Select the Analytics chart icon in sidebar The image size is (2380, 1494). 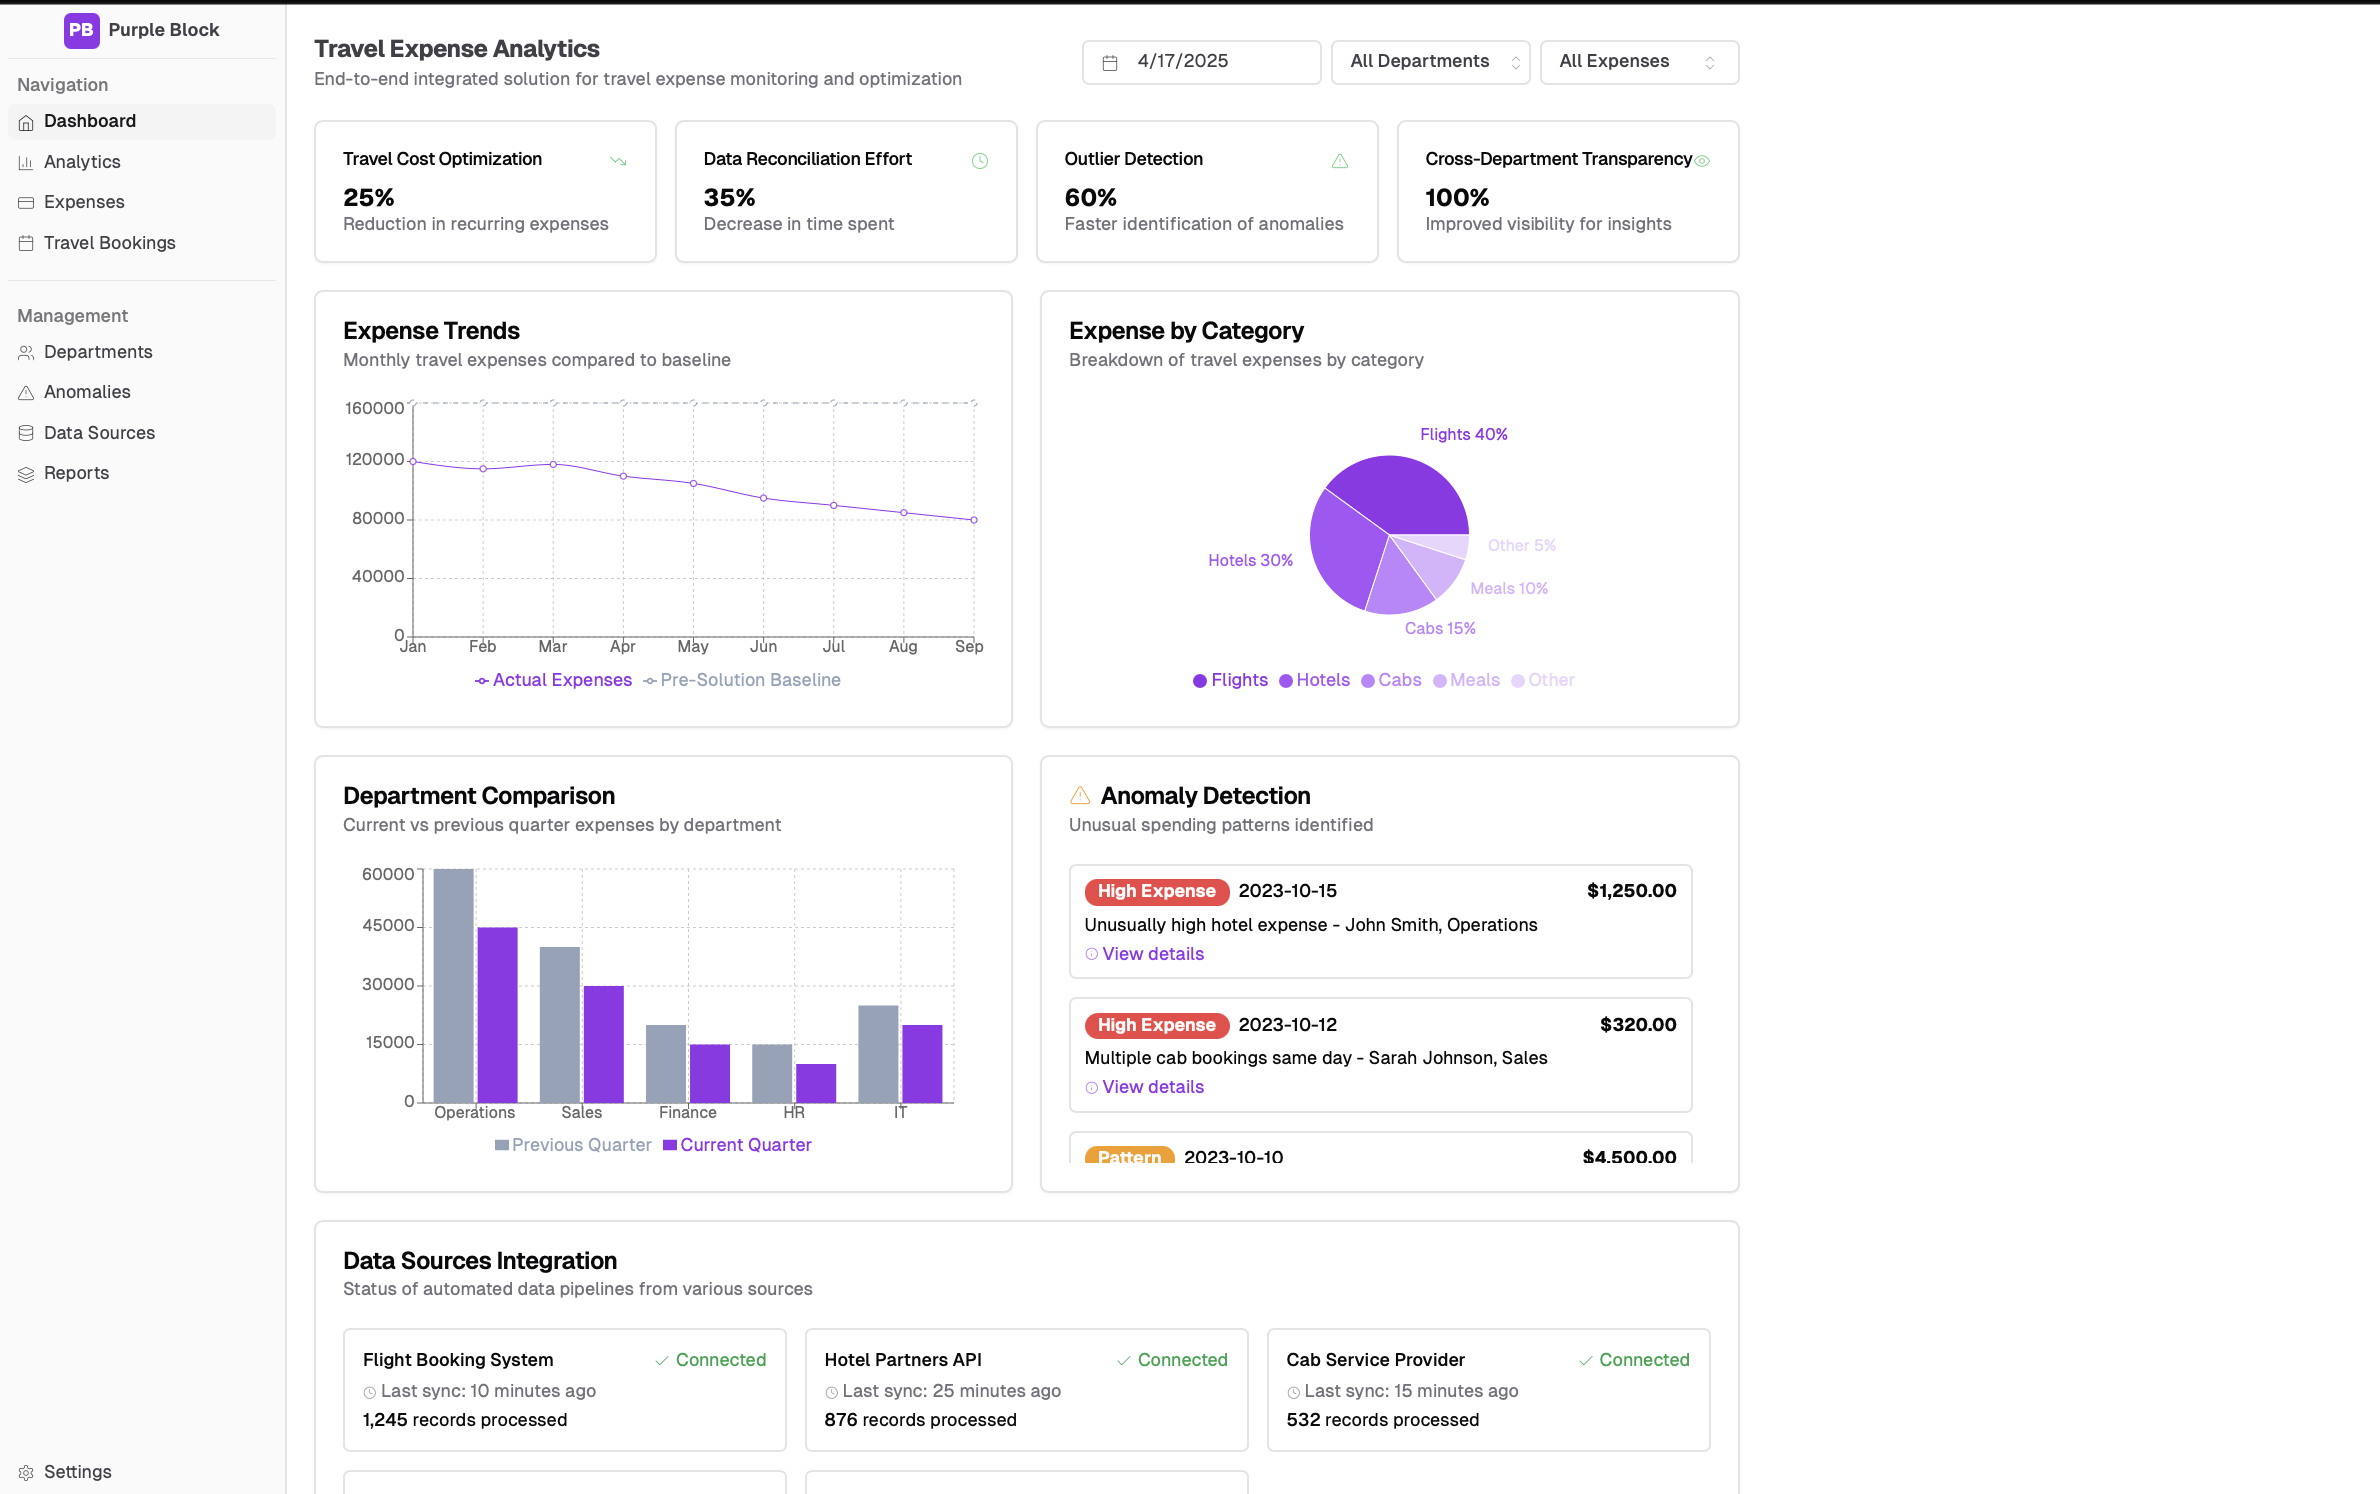[x=26, y=161]
